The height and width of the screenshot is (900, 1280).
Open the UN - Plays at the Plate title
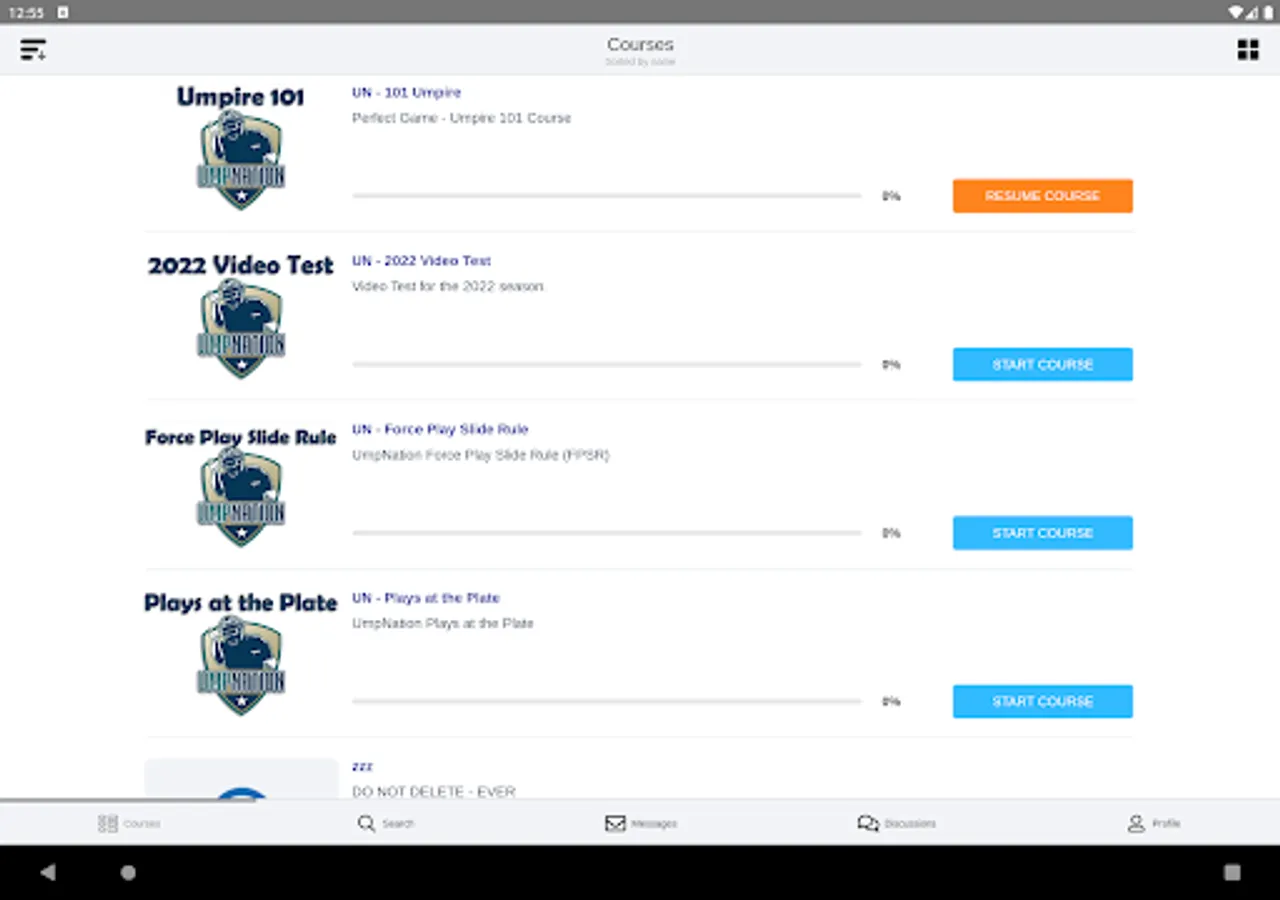coord(425,597)
